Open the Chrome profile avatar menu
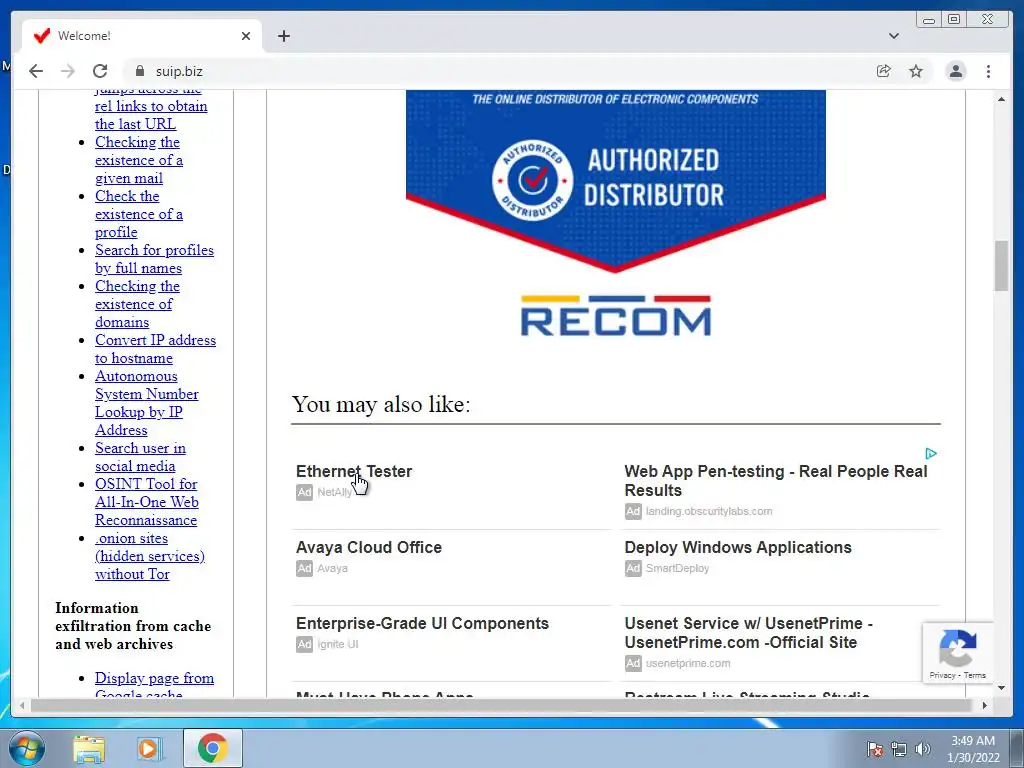1024x768 pixels. point(956,71)
